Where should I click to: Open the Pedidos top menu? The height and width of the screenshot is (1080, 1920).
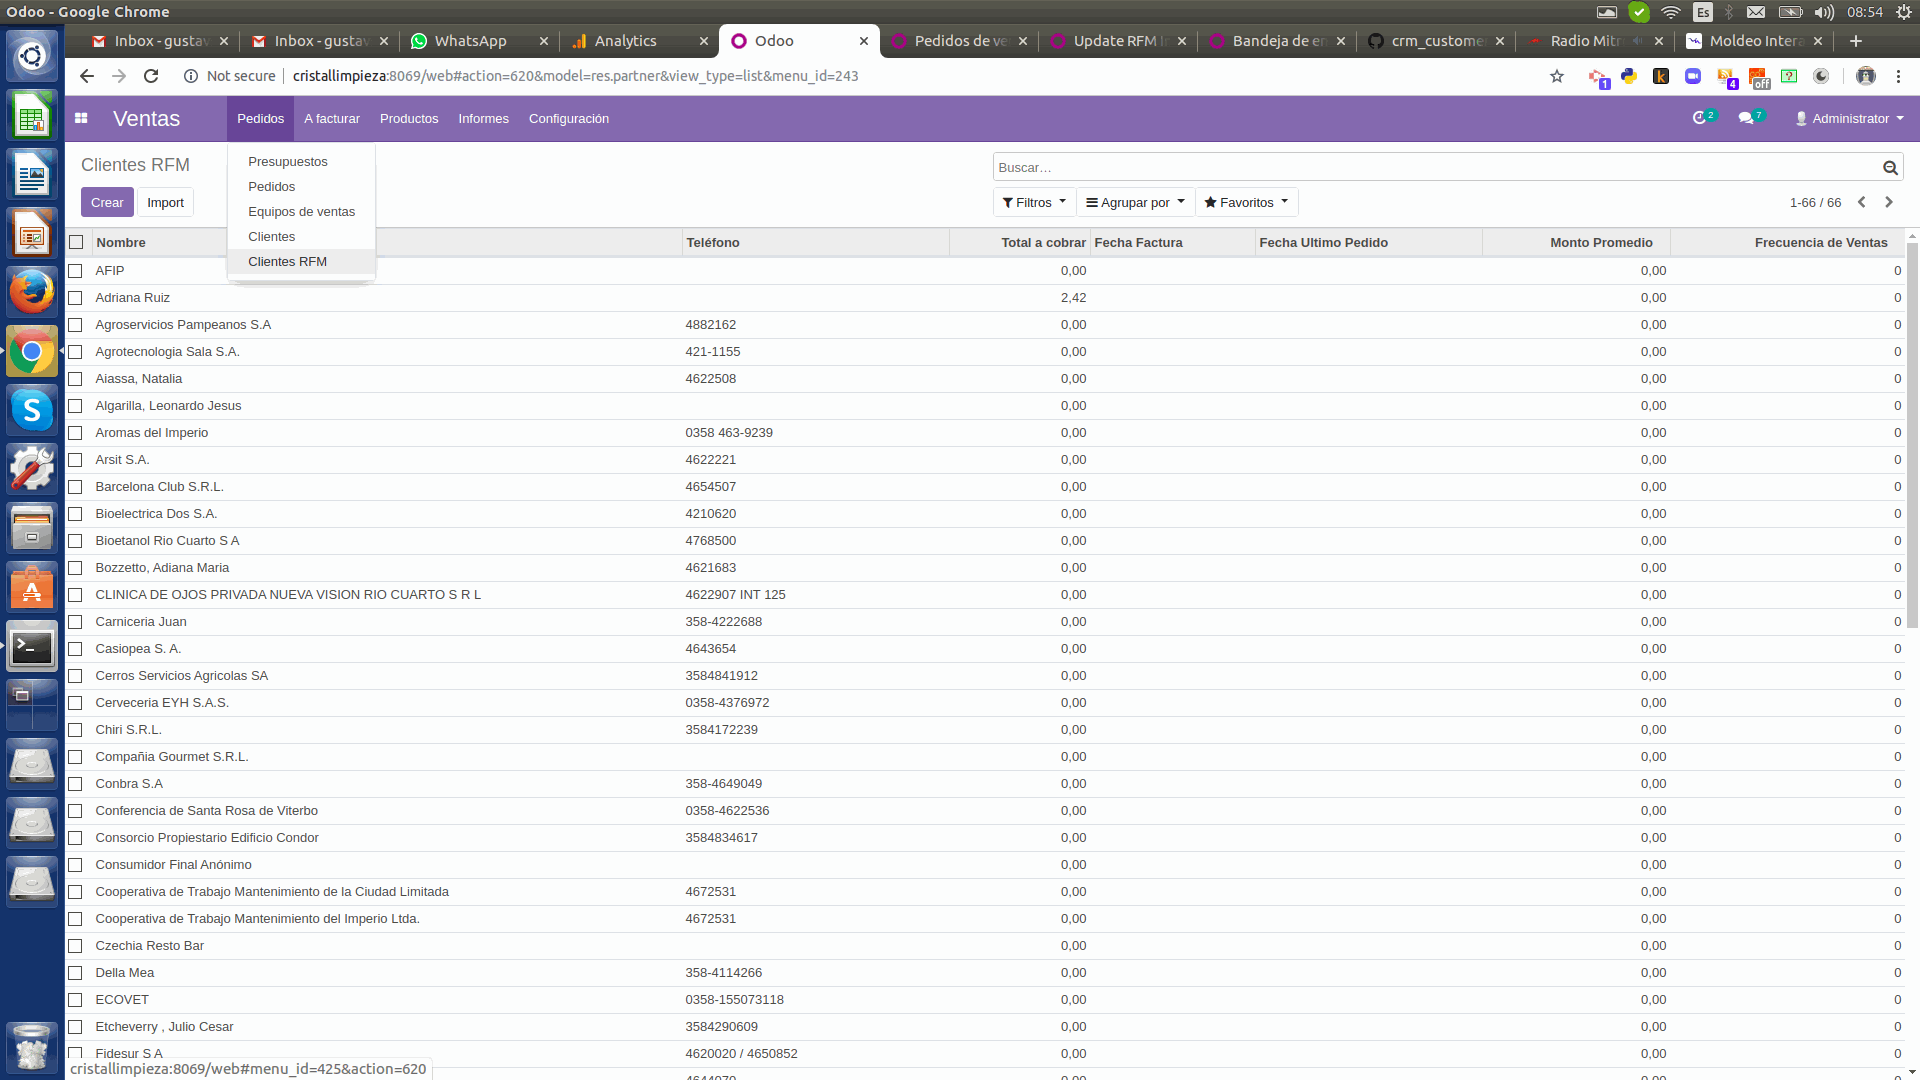point(260,118)
